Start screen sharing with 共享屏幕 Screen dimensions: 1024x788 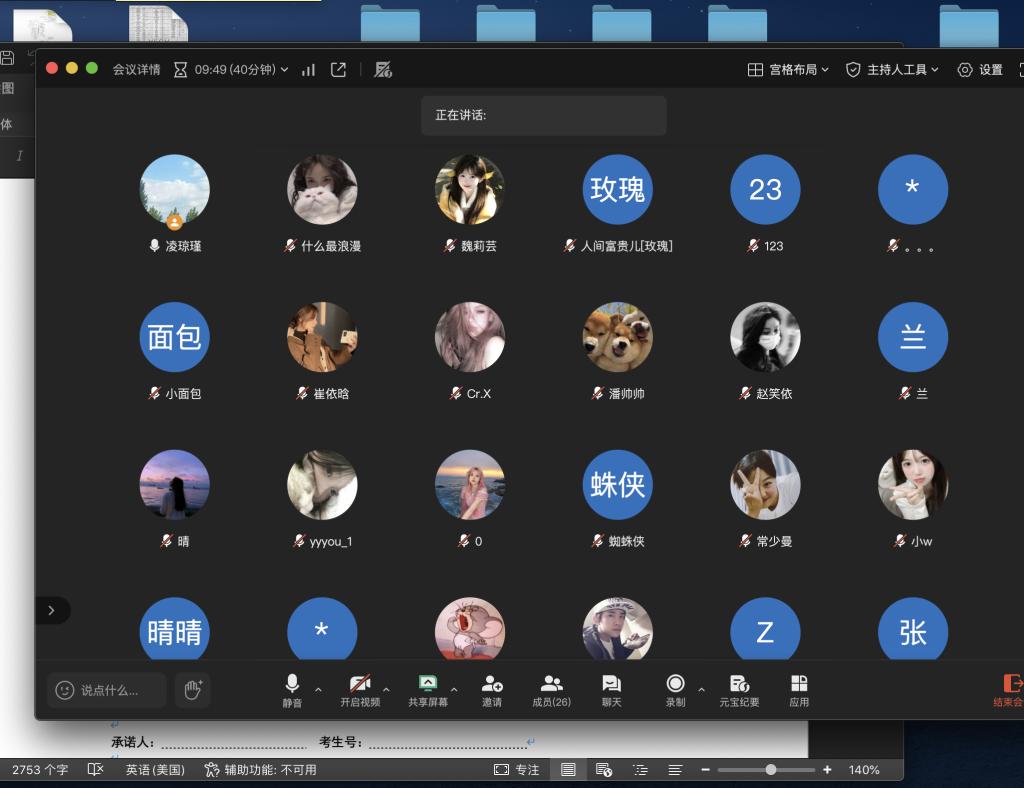(x=428, y=690)
